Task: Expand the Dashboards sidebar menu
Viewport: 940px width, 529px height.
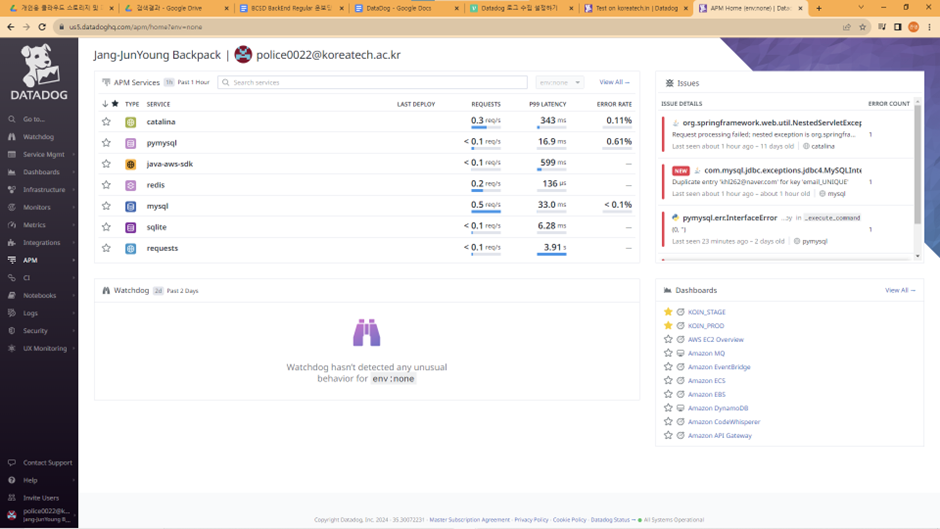Action: pyautogui.click(x=39, y=172)
